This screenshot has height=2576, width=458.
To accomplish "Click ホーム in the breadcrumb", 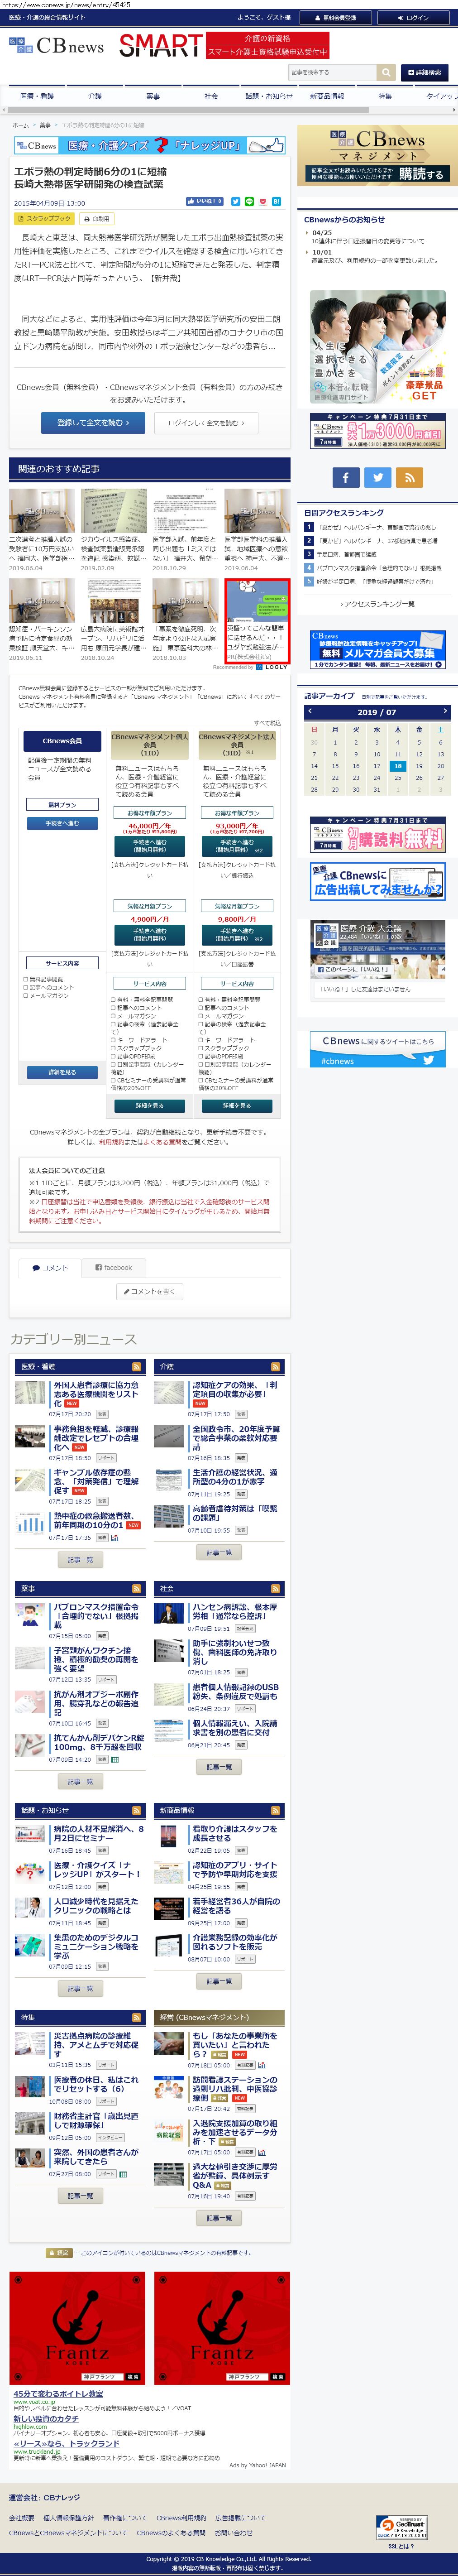I will pyautogui.click(x=20, y=125).
